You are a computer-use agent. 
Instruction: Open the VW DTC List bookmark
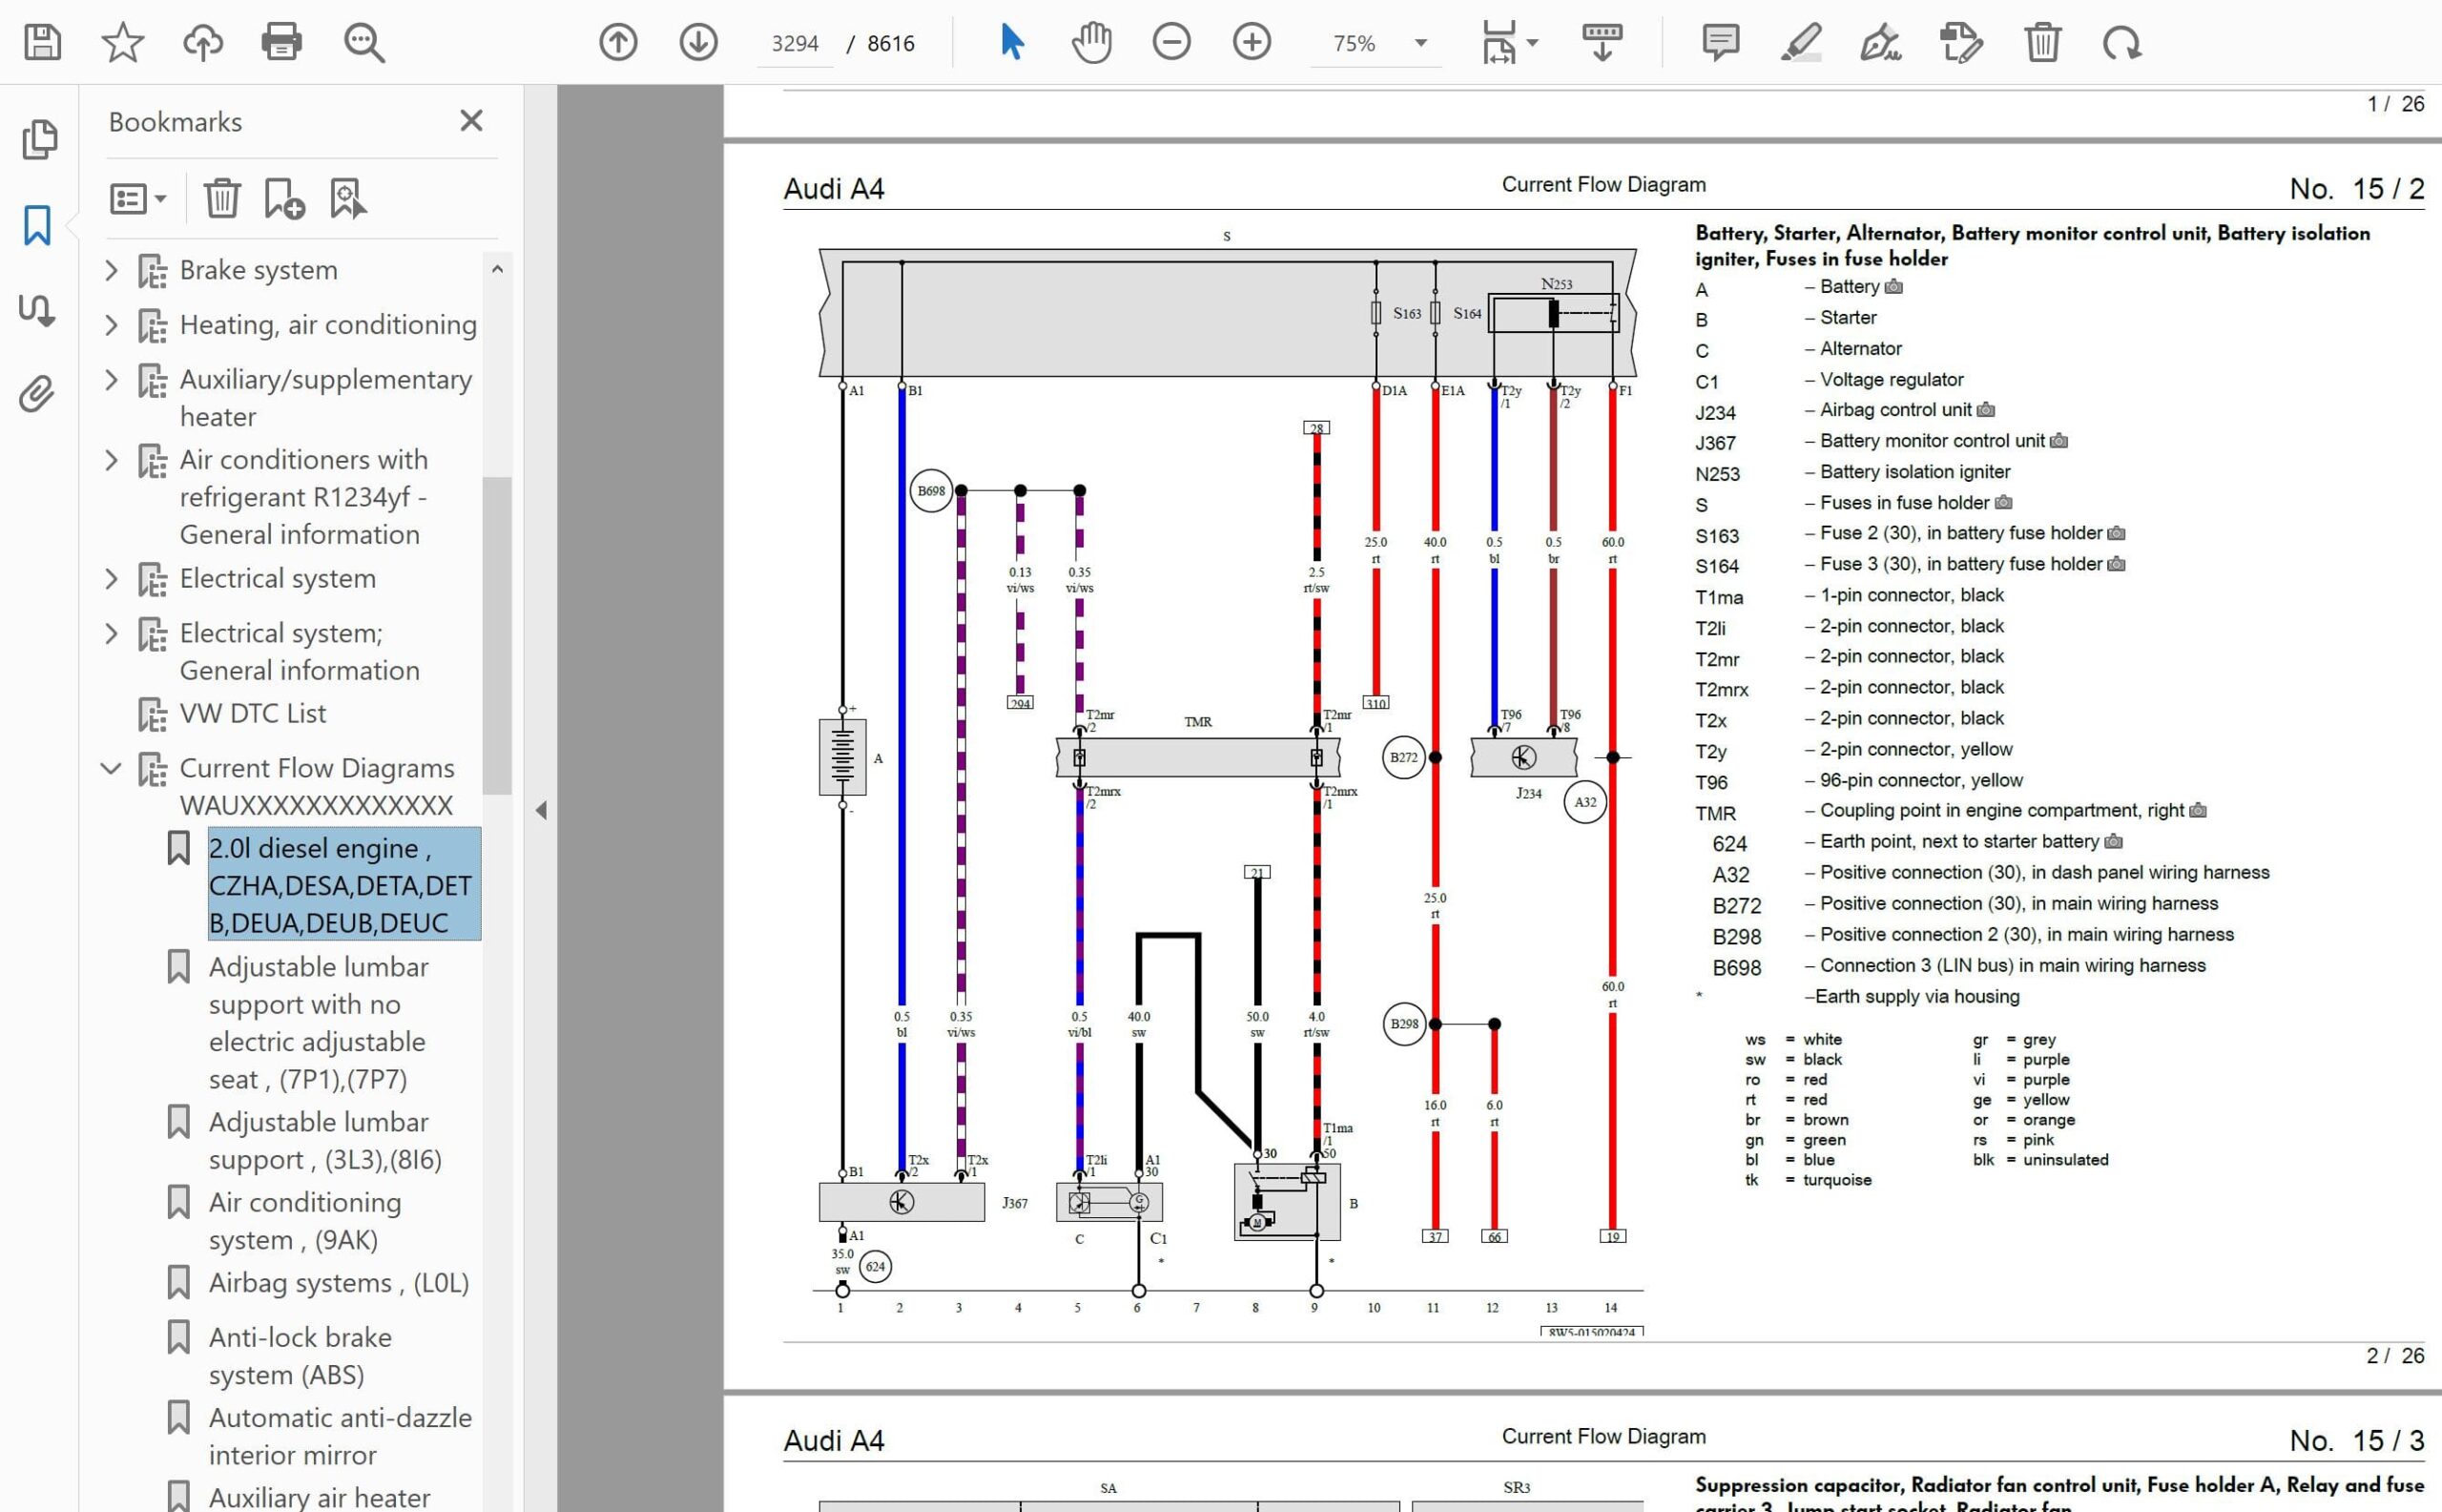point(252,714)
